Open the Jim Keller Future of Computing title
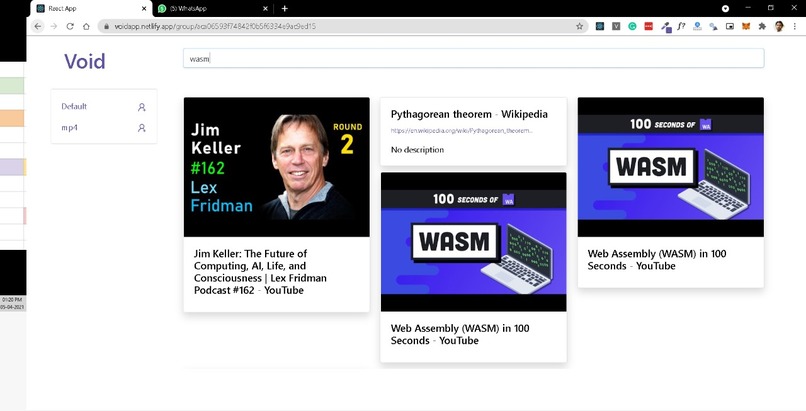The height and width of the screenshot is (411, 806). point(260,272)
